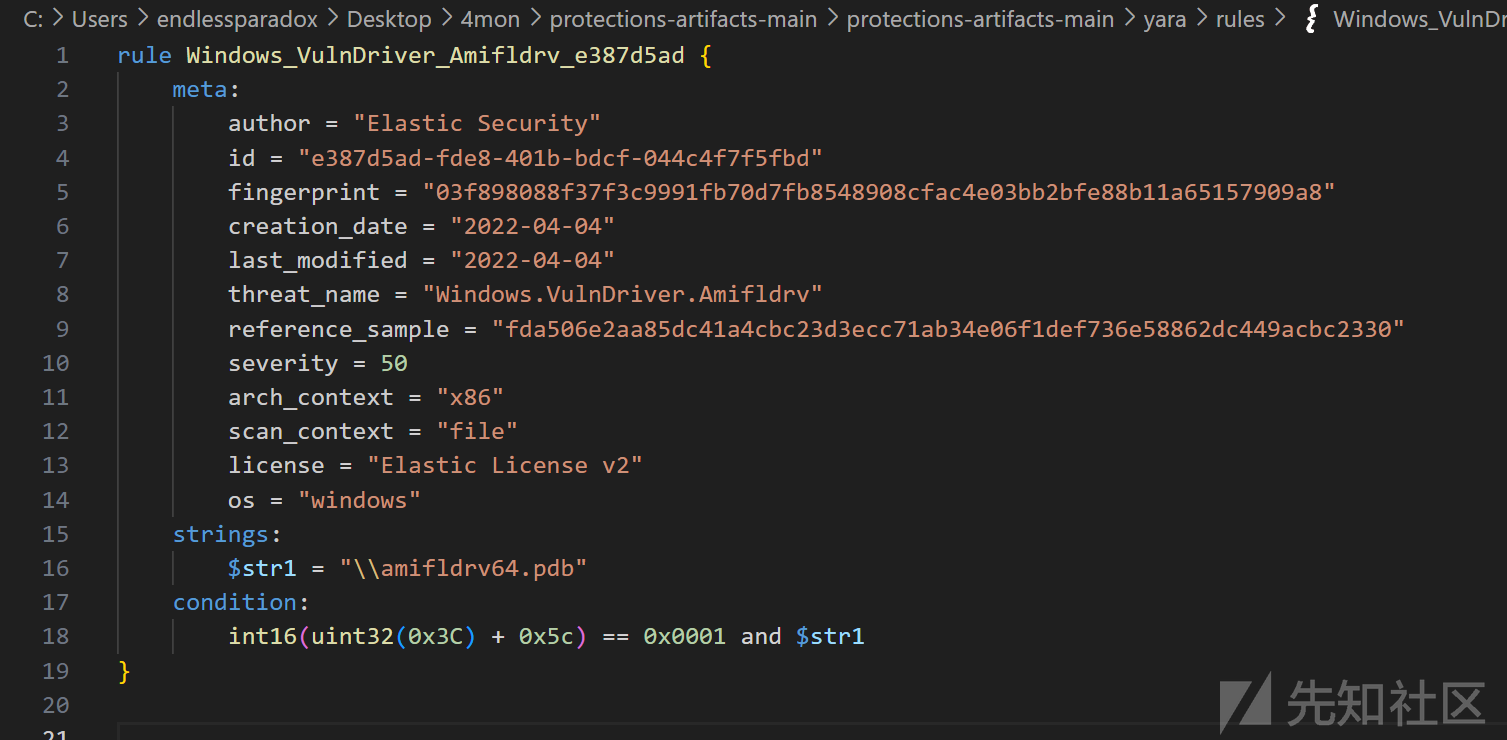Click the second protections-artifacts-main breadcrumb
The height and width of the screenshot is (740, 1507).
point(980,19)
